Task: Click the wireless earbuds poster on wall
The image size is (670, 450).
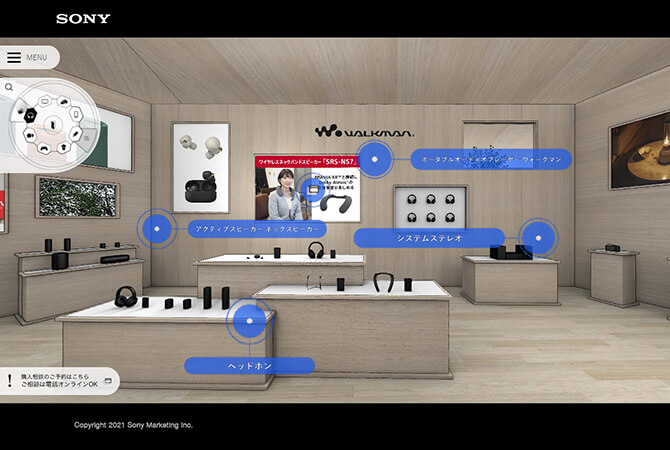Action: [200, 166]
